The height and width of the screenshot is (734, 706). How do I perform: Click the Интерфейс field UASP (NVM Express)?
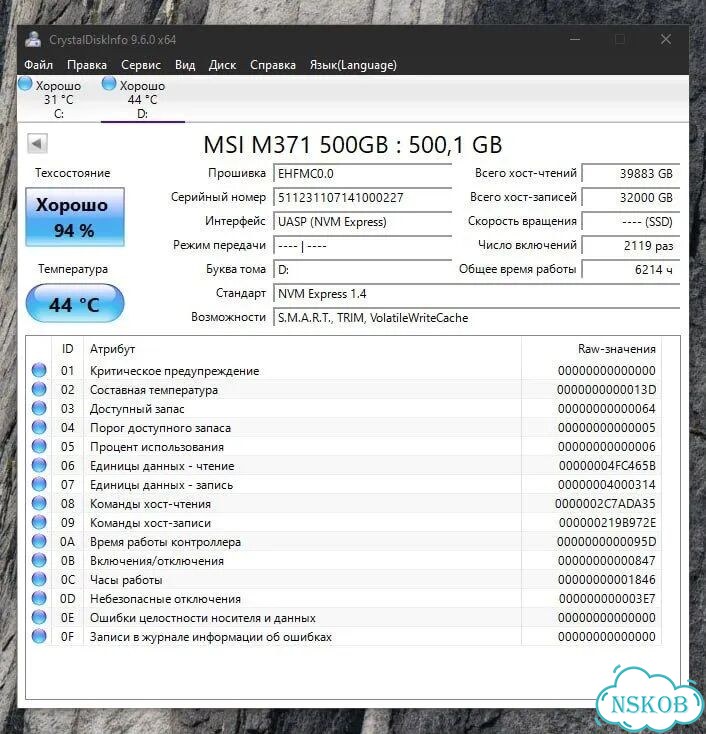(362, 221)
